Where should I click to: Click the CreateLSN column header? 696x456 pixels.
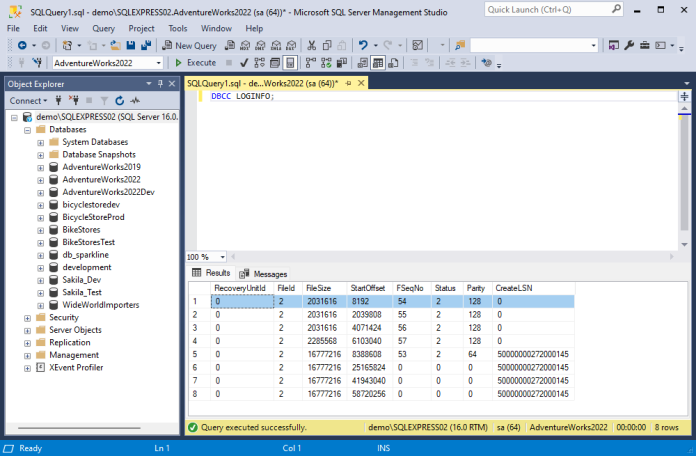(534, 288)
